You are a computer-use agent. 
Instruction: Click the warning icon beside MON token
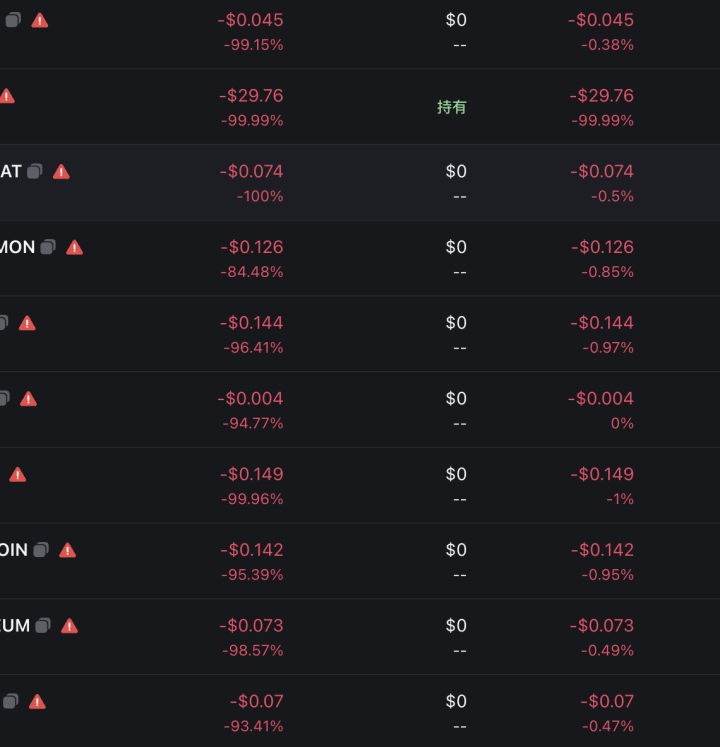coord(74,247)
